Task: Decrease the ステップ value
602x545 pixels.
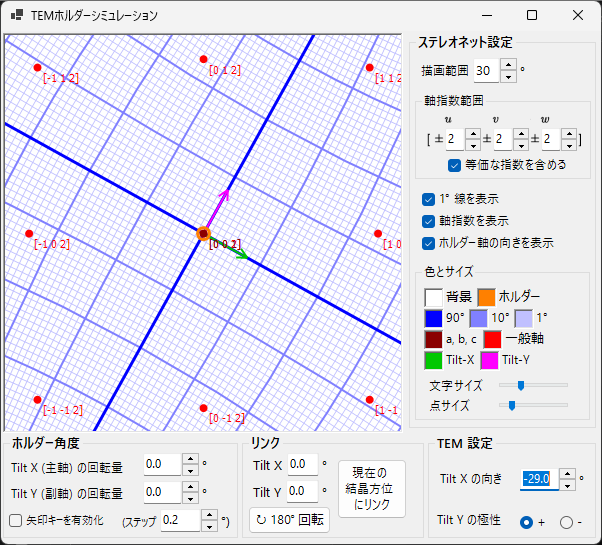Action: [x=209, y=527]
